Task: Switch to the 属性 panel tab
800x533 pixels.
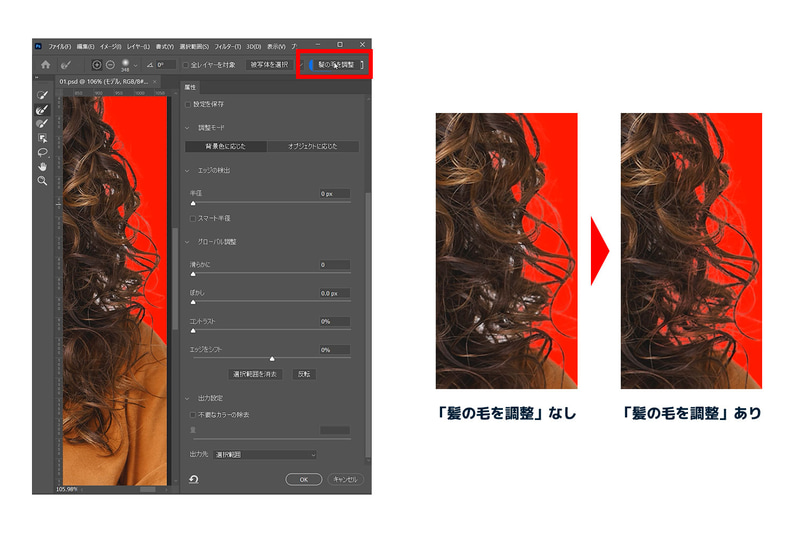Action: (x=190, y=87)
